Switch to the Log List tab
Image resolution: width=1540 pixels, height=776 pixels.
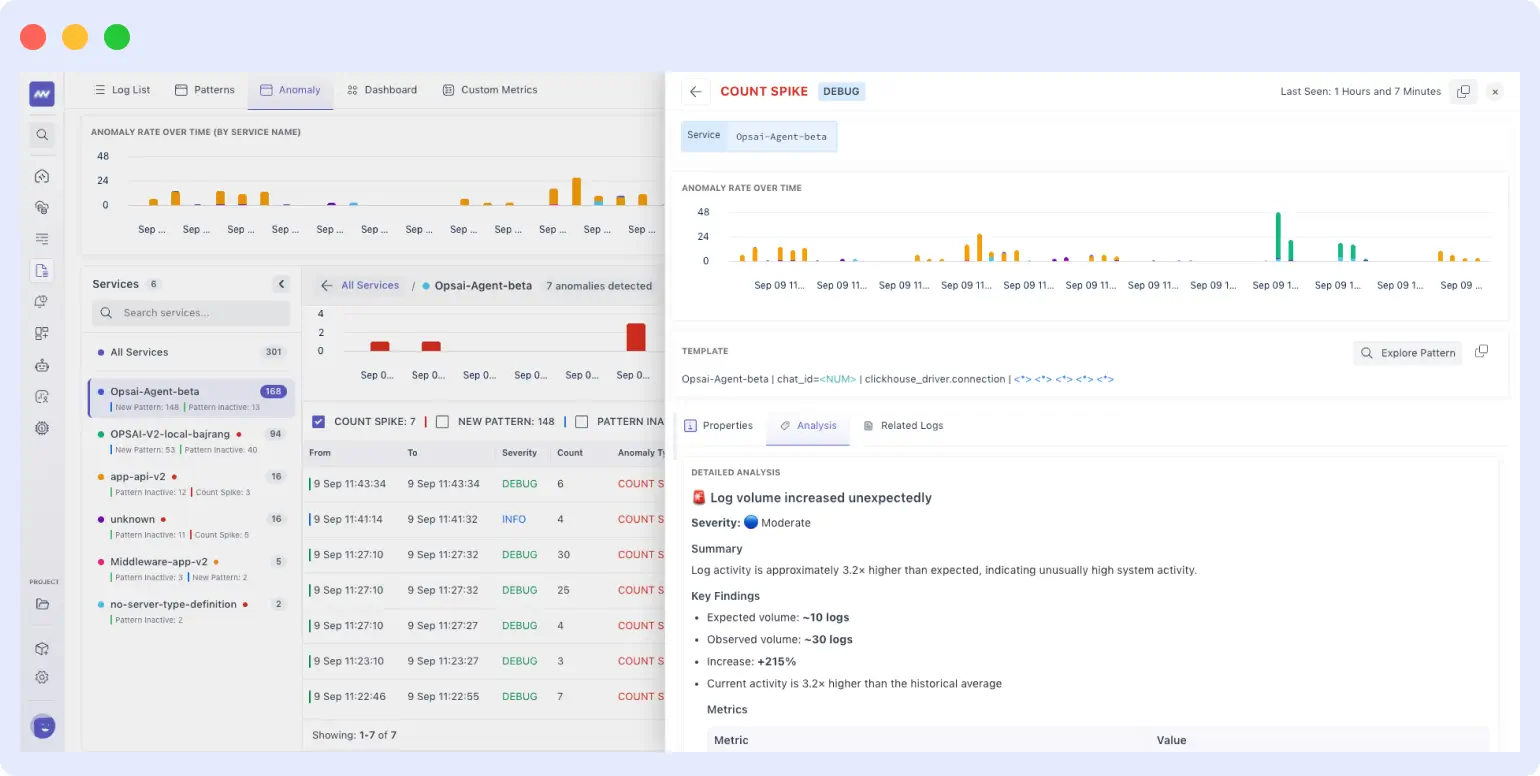click(122, 90)
